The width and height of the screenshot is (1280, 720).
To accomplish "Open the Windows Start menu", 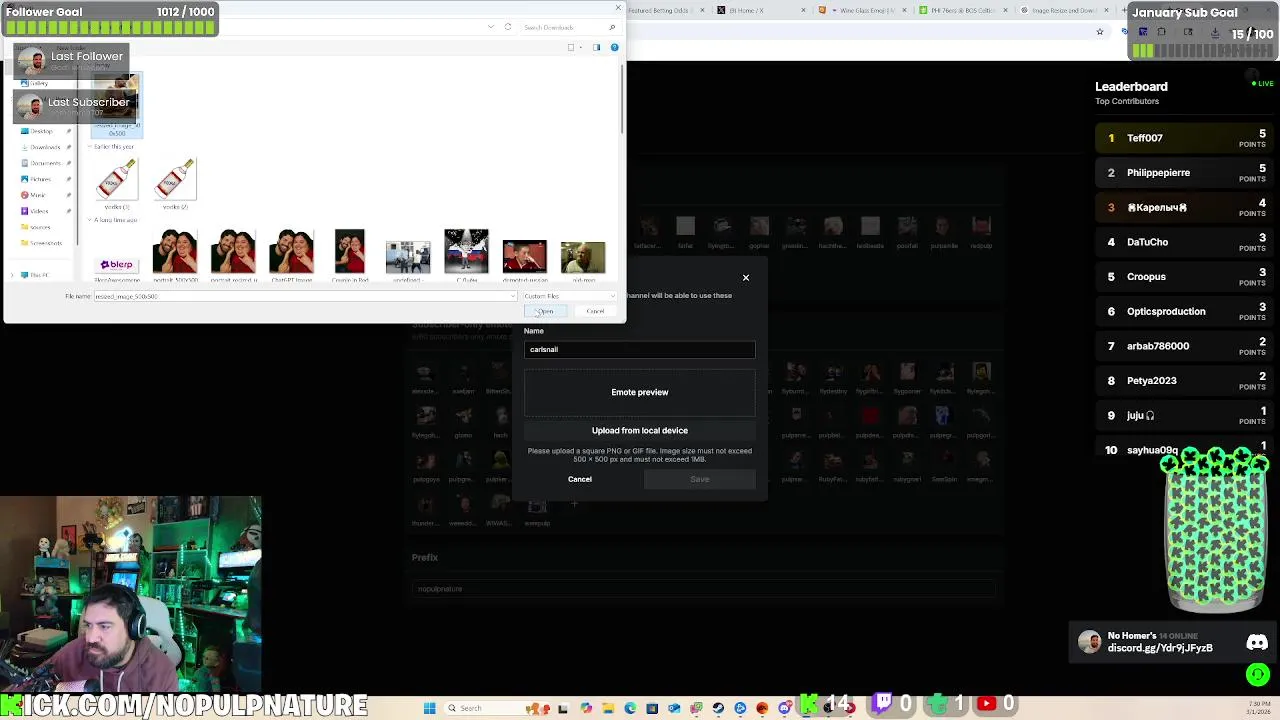I will [429, 708].
